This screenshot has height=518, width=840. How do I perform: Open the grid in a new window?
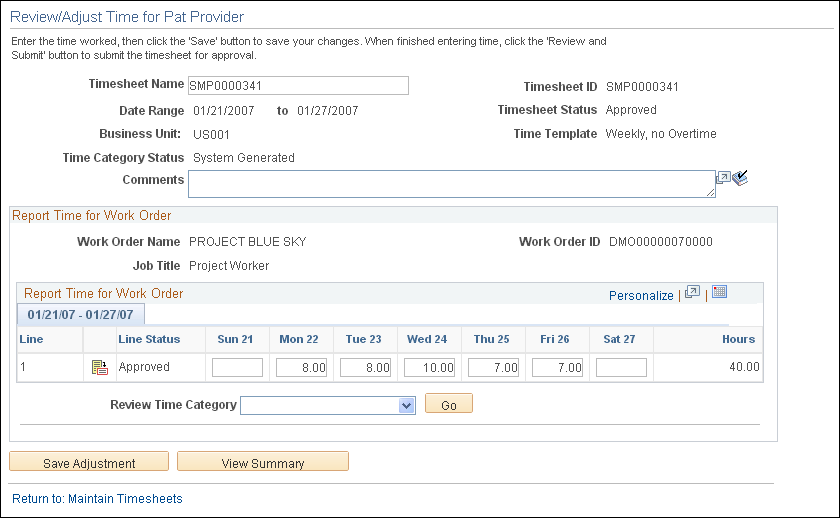click(693, 292)
